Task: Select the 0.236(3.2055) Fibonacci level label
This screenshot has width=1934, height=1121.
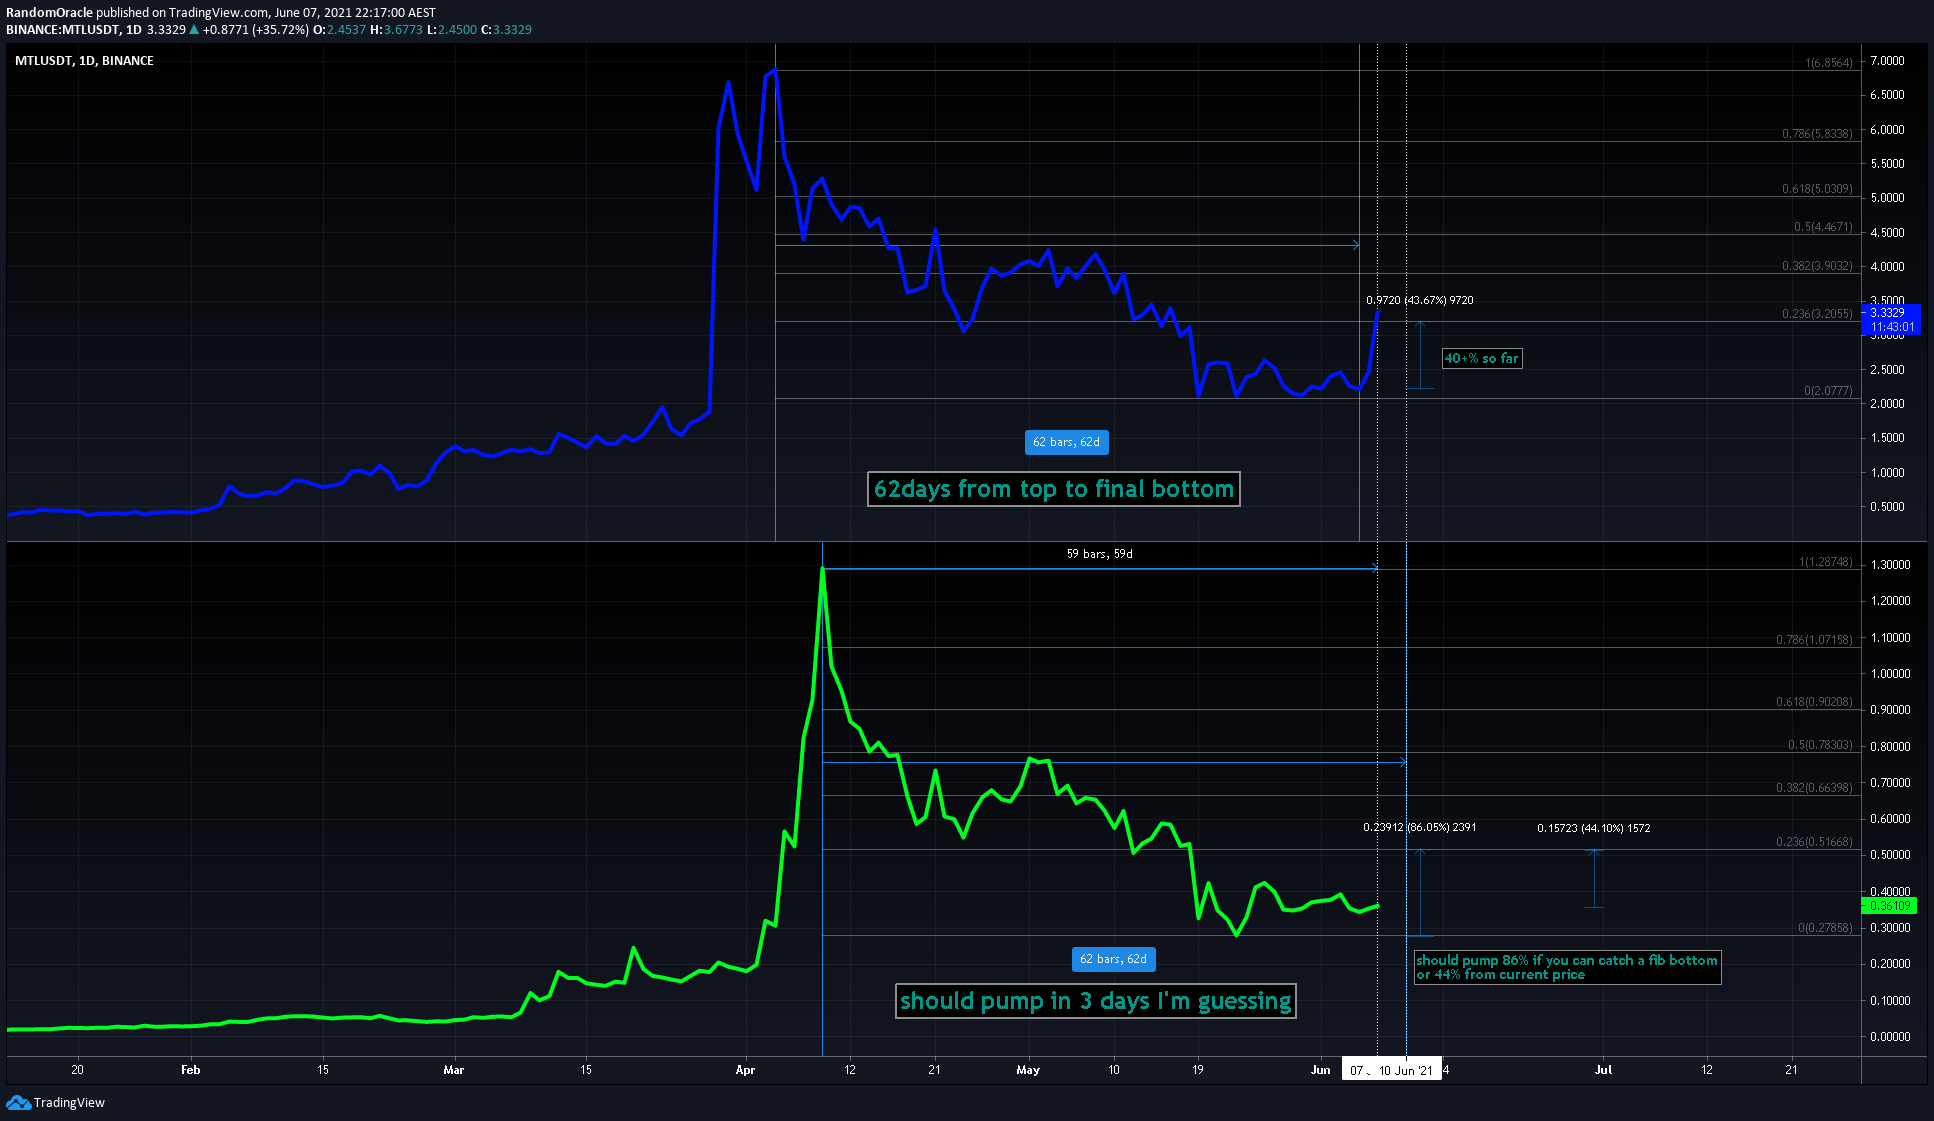Action: coord(1817,314)
